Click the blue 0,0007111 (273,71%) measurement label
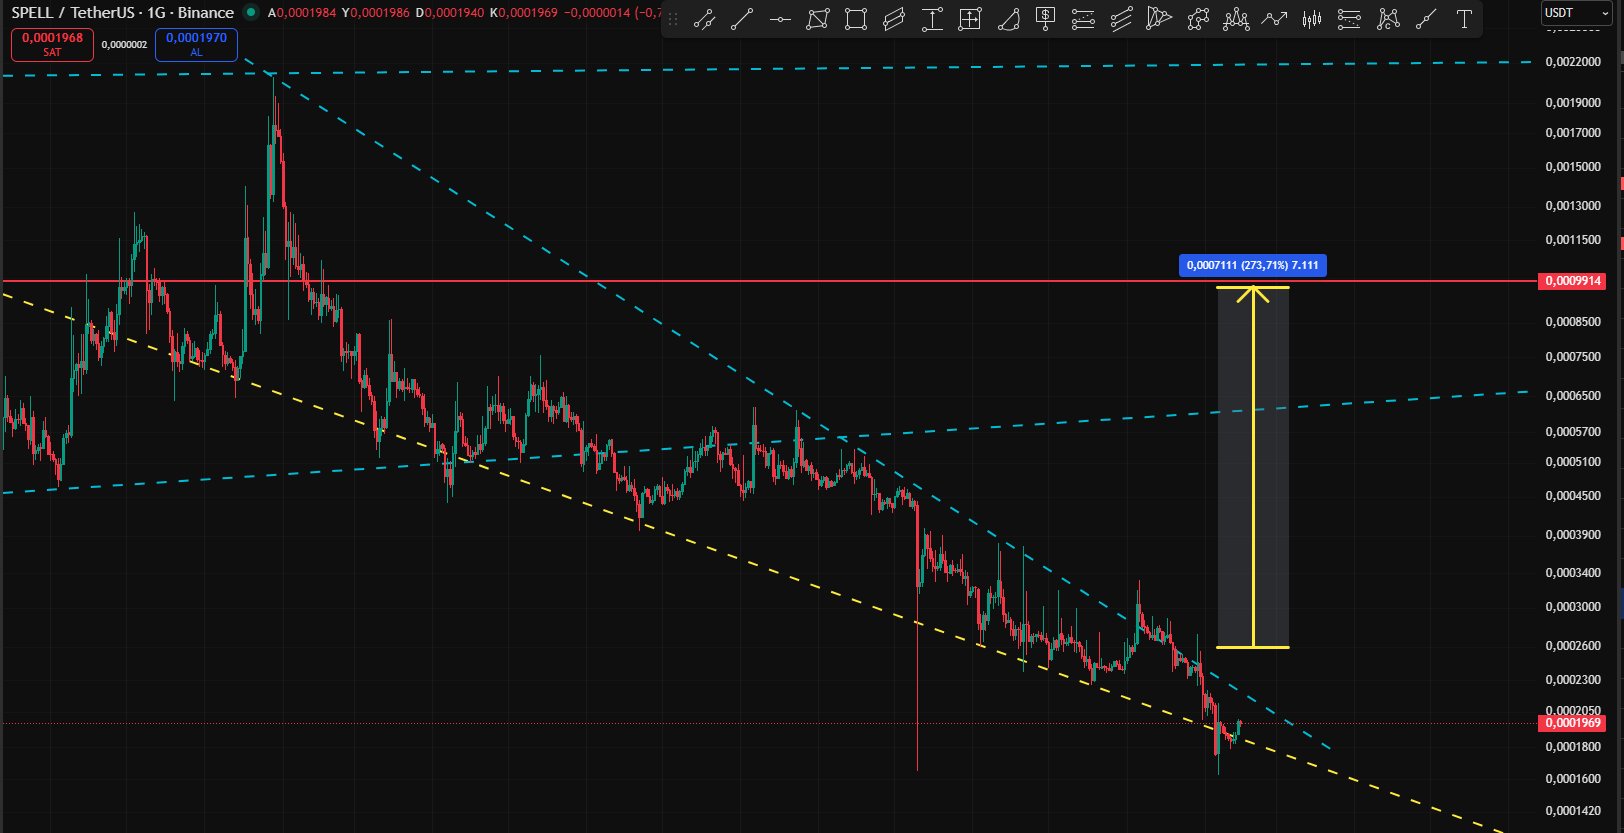1624x833 pixels. pos(1253,265)
